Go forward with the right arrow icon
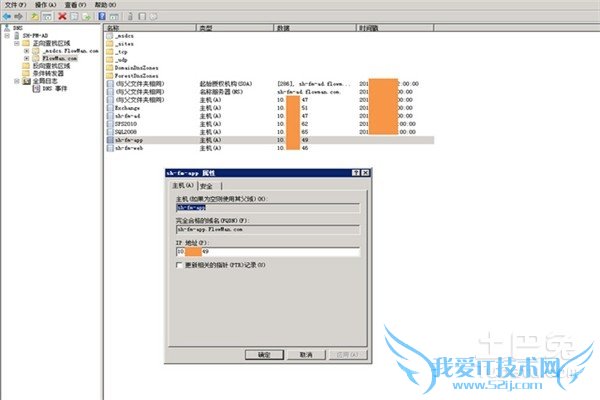Image resolution: width=600 pixels, height=400 pixels. (x=18, y=16)
